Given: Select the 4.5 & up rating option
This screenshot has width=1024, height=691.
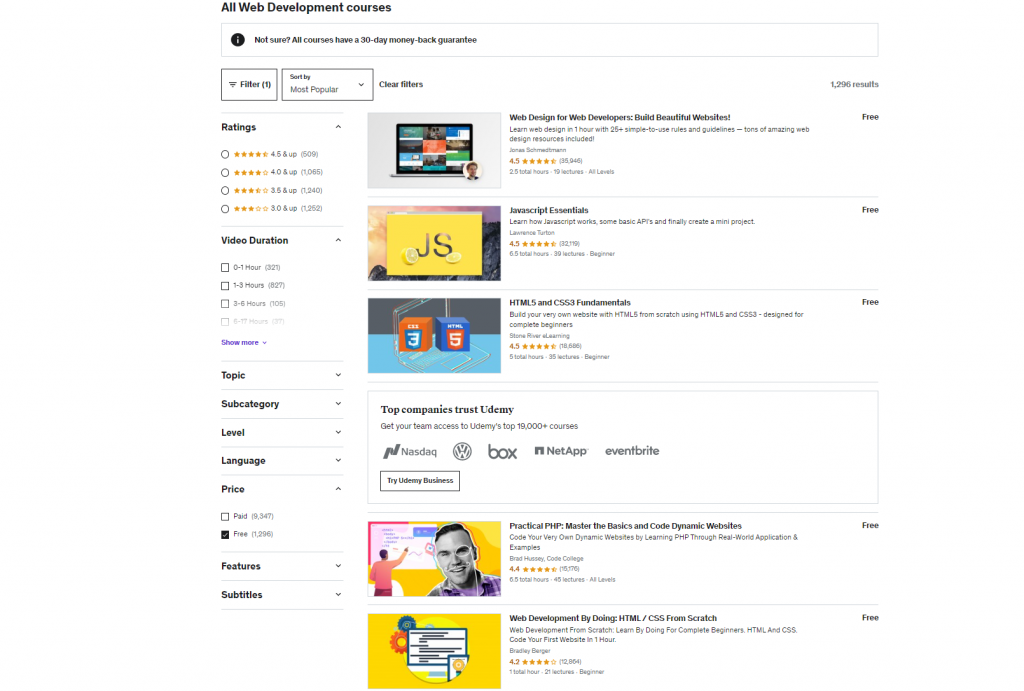Looking at the screenshot, I should coord(225,154).
